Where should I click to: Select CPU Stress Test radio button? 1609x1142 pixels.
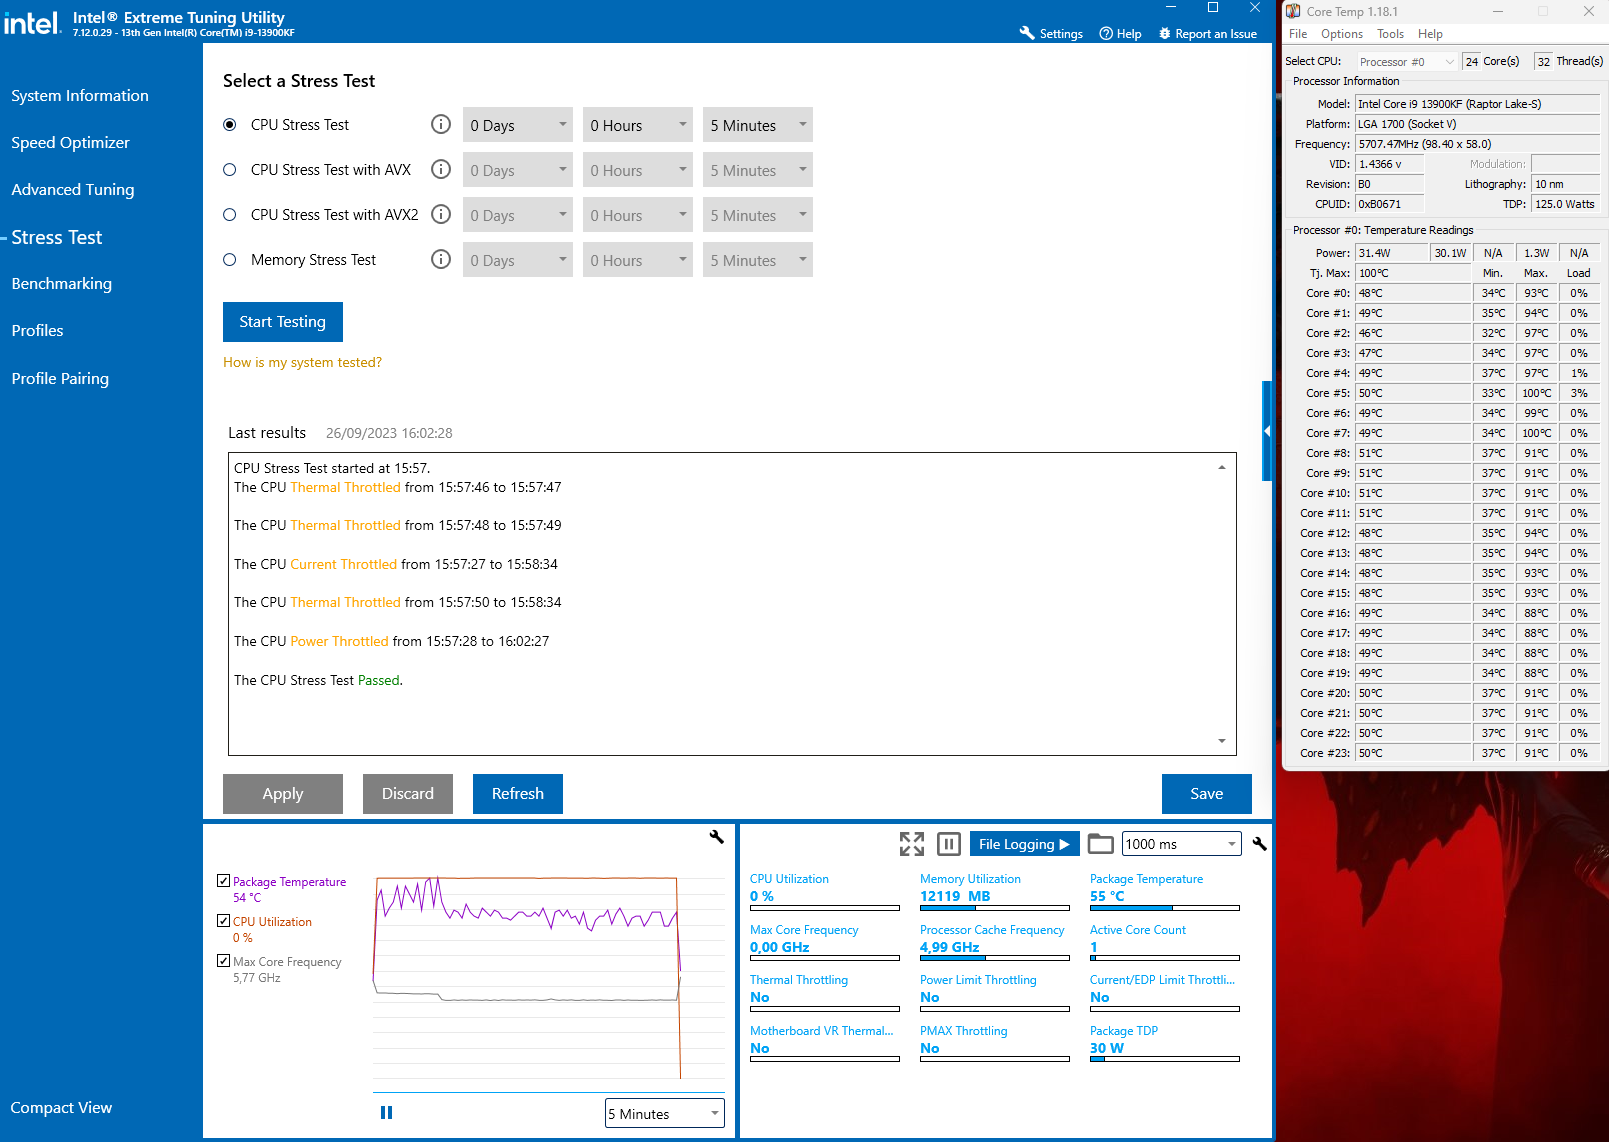tap(230, 125)
